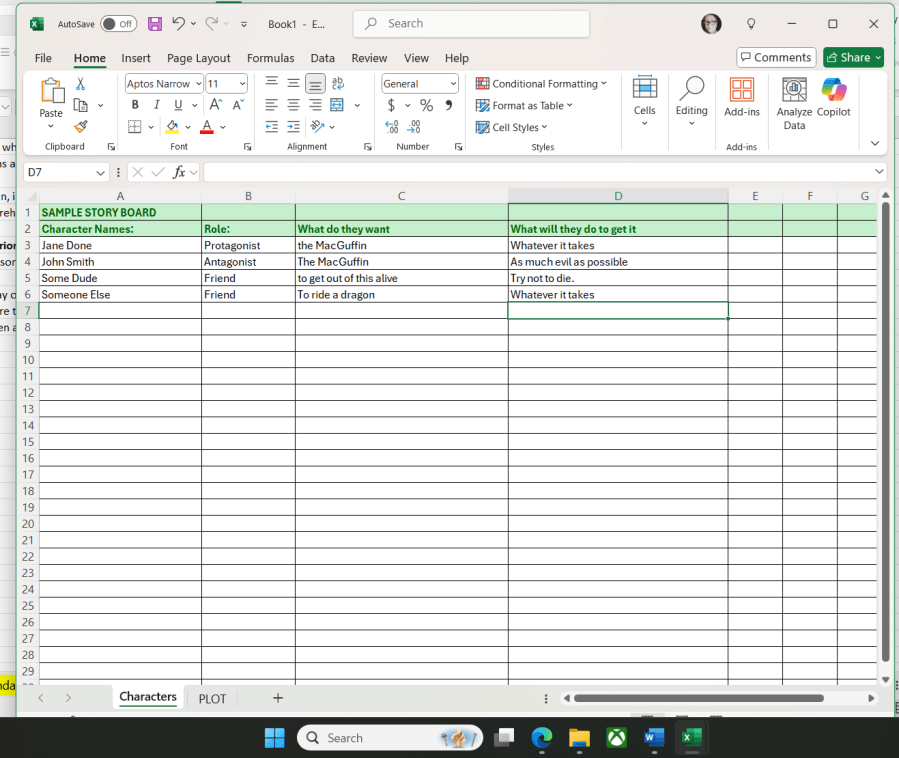Click the Format Painter brush icon
This screenshot has width=899, height=758.
click(81, 127)
